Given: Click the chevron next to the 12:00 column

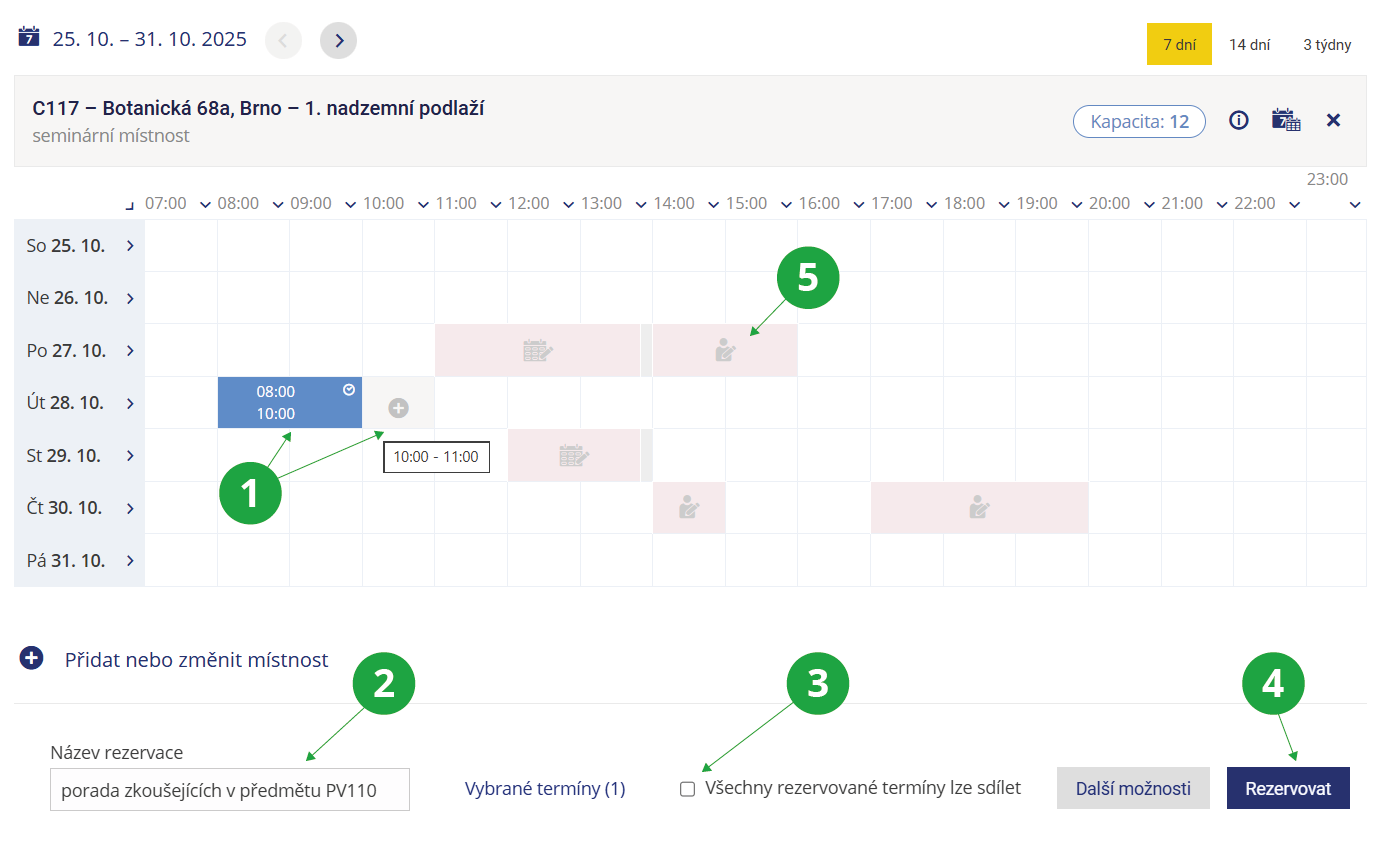Looking at the screenshot, I should [x=568, y=205].
